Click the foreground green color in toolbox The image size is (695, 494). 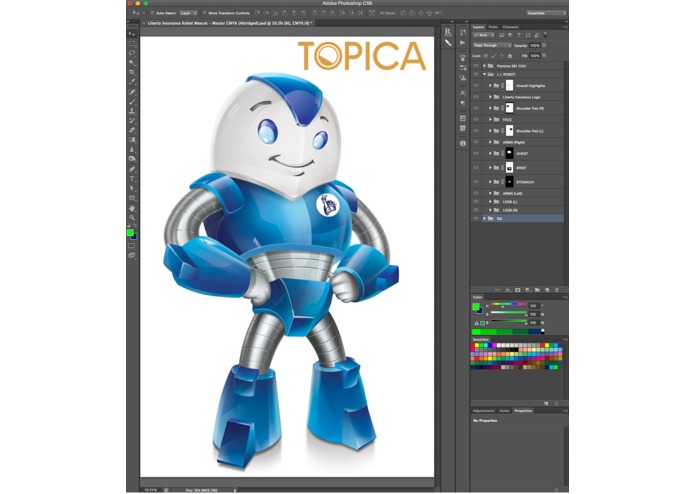click(130, 233)
